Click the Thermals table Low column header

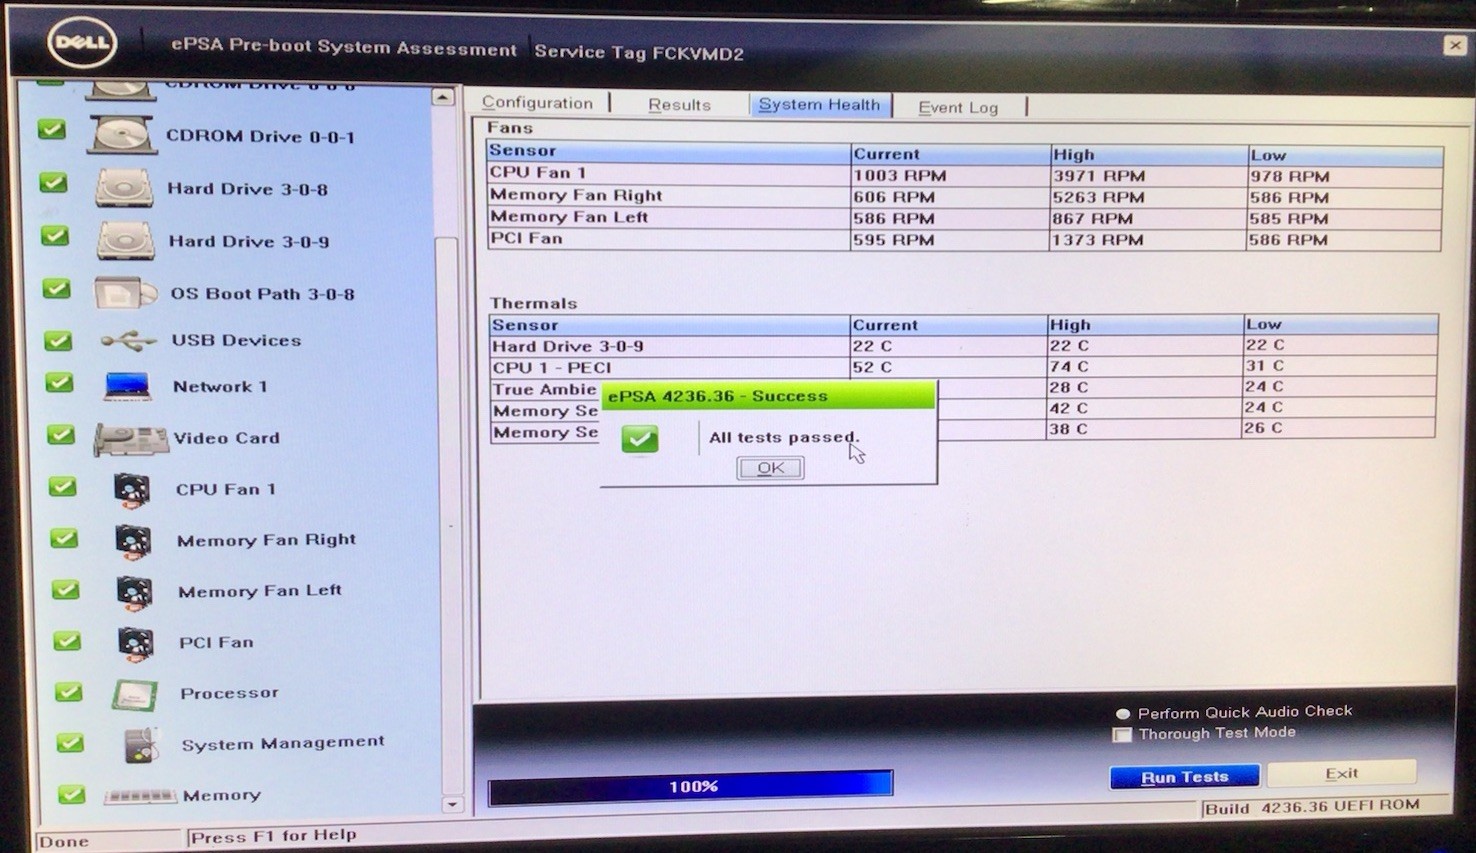tap(1340, 324)
